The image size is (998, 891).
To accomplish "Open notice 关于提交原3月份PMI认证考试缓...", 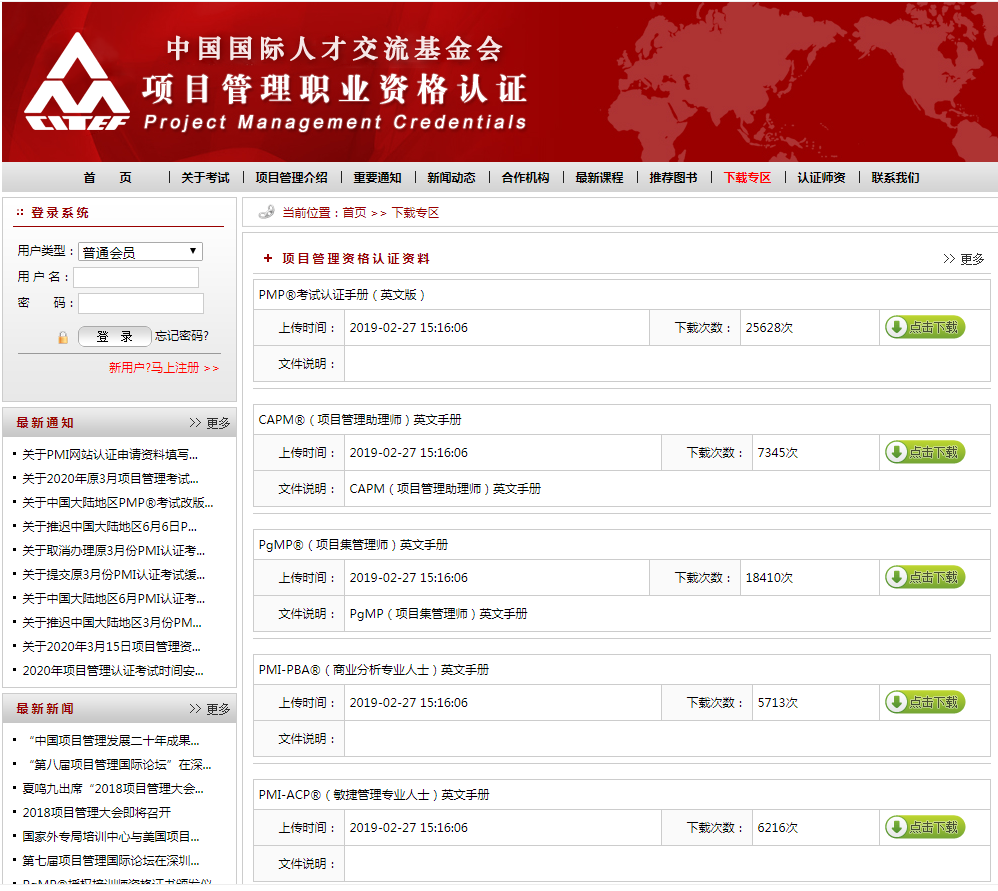I will [x=114, y=575].
